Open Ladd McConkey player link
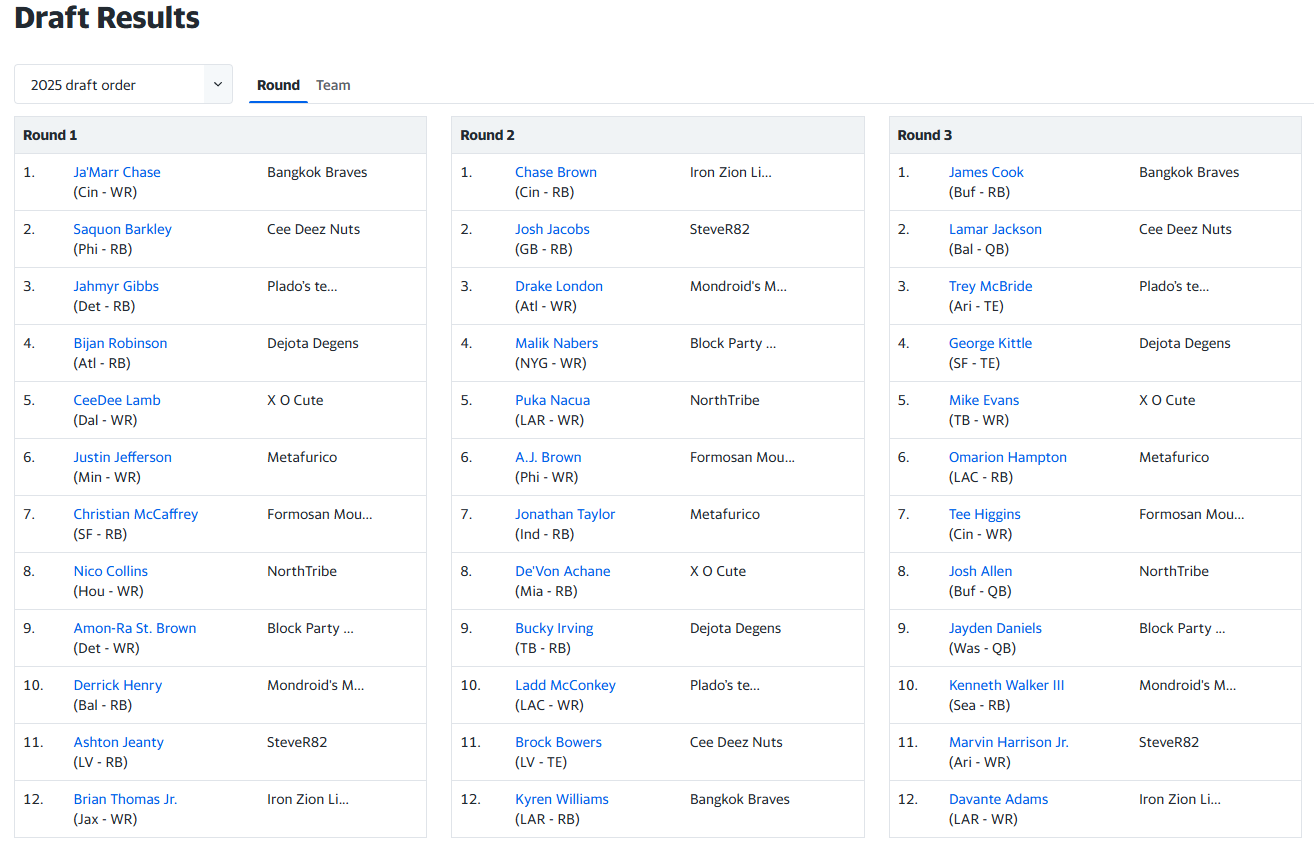The width and height of the screenshot is (1314, 848). coord(565,685)
